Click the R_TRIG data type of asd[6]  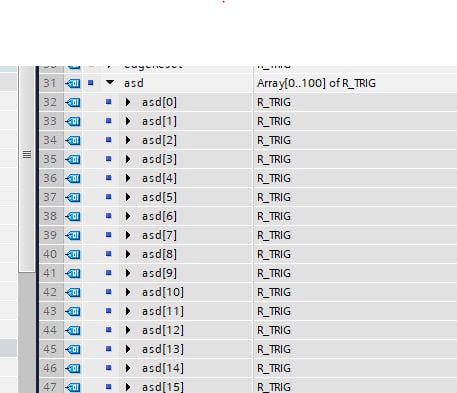(x=274, y=216)
